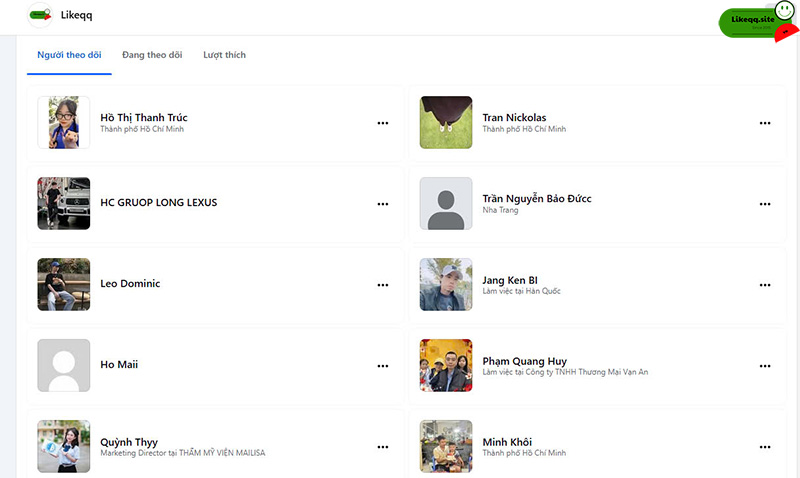The image size is (800, 478).
Task: Click the Likeqq logo icon at top left
Action: [x=40, y=15]
